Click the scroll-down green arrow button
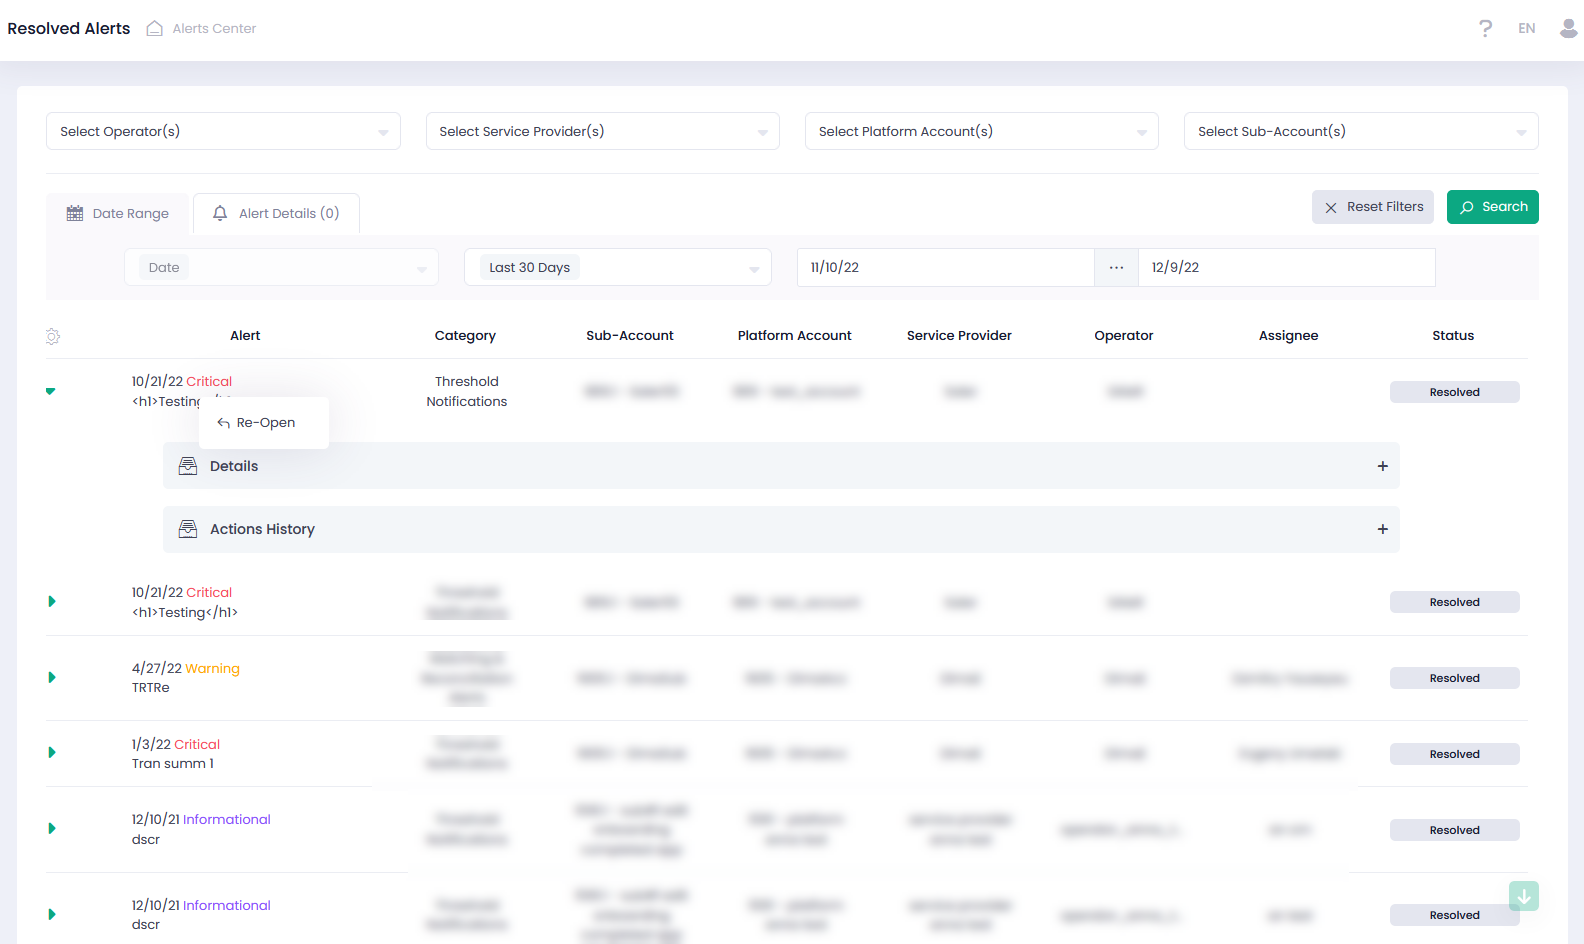1584x944 pixels. pyautogui.click(x=1523, y=896)
